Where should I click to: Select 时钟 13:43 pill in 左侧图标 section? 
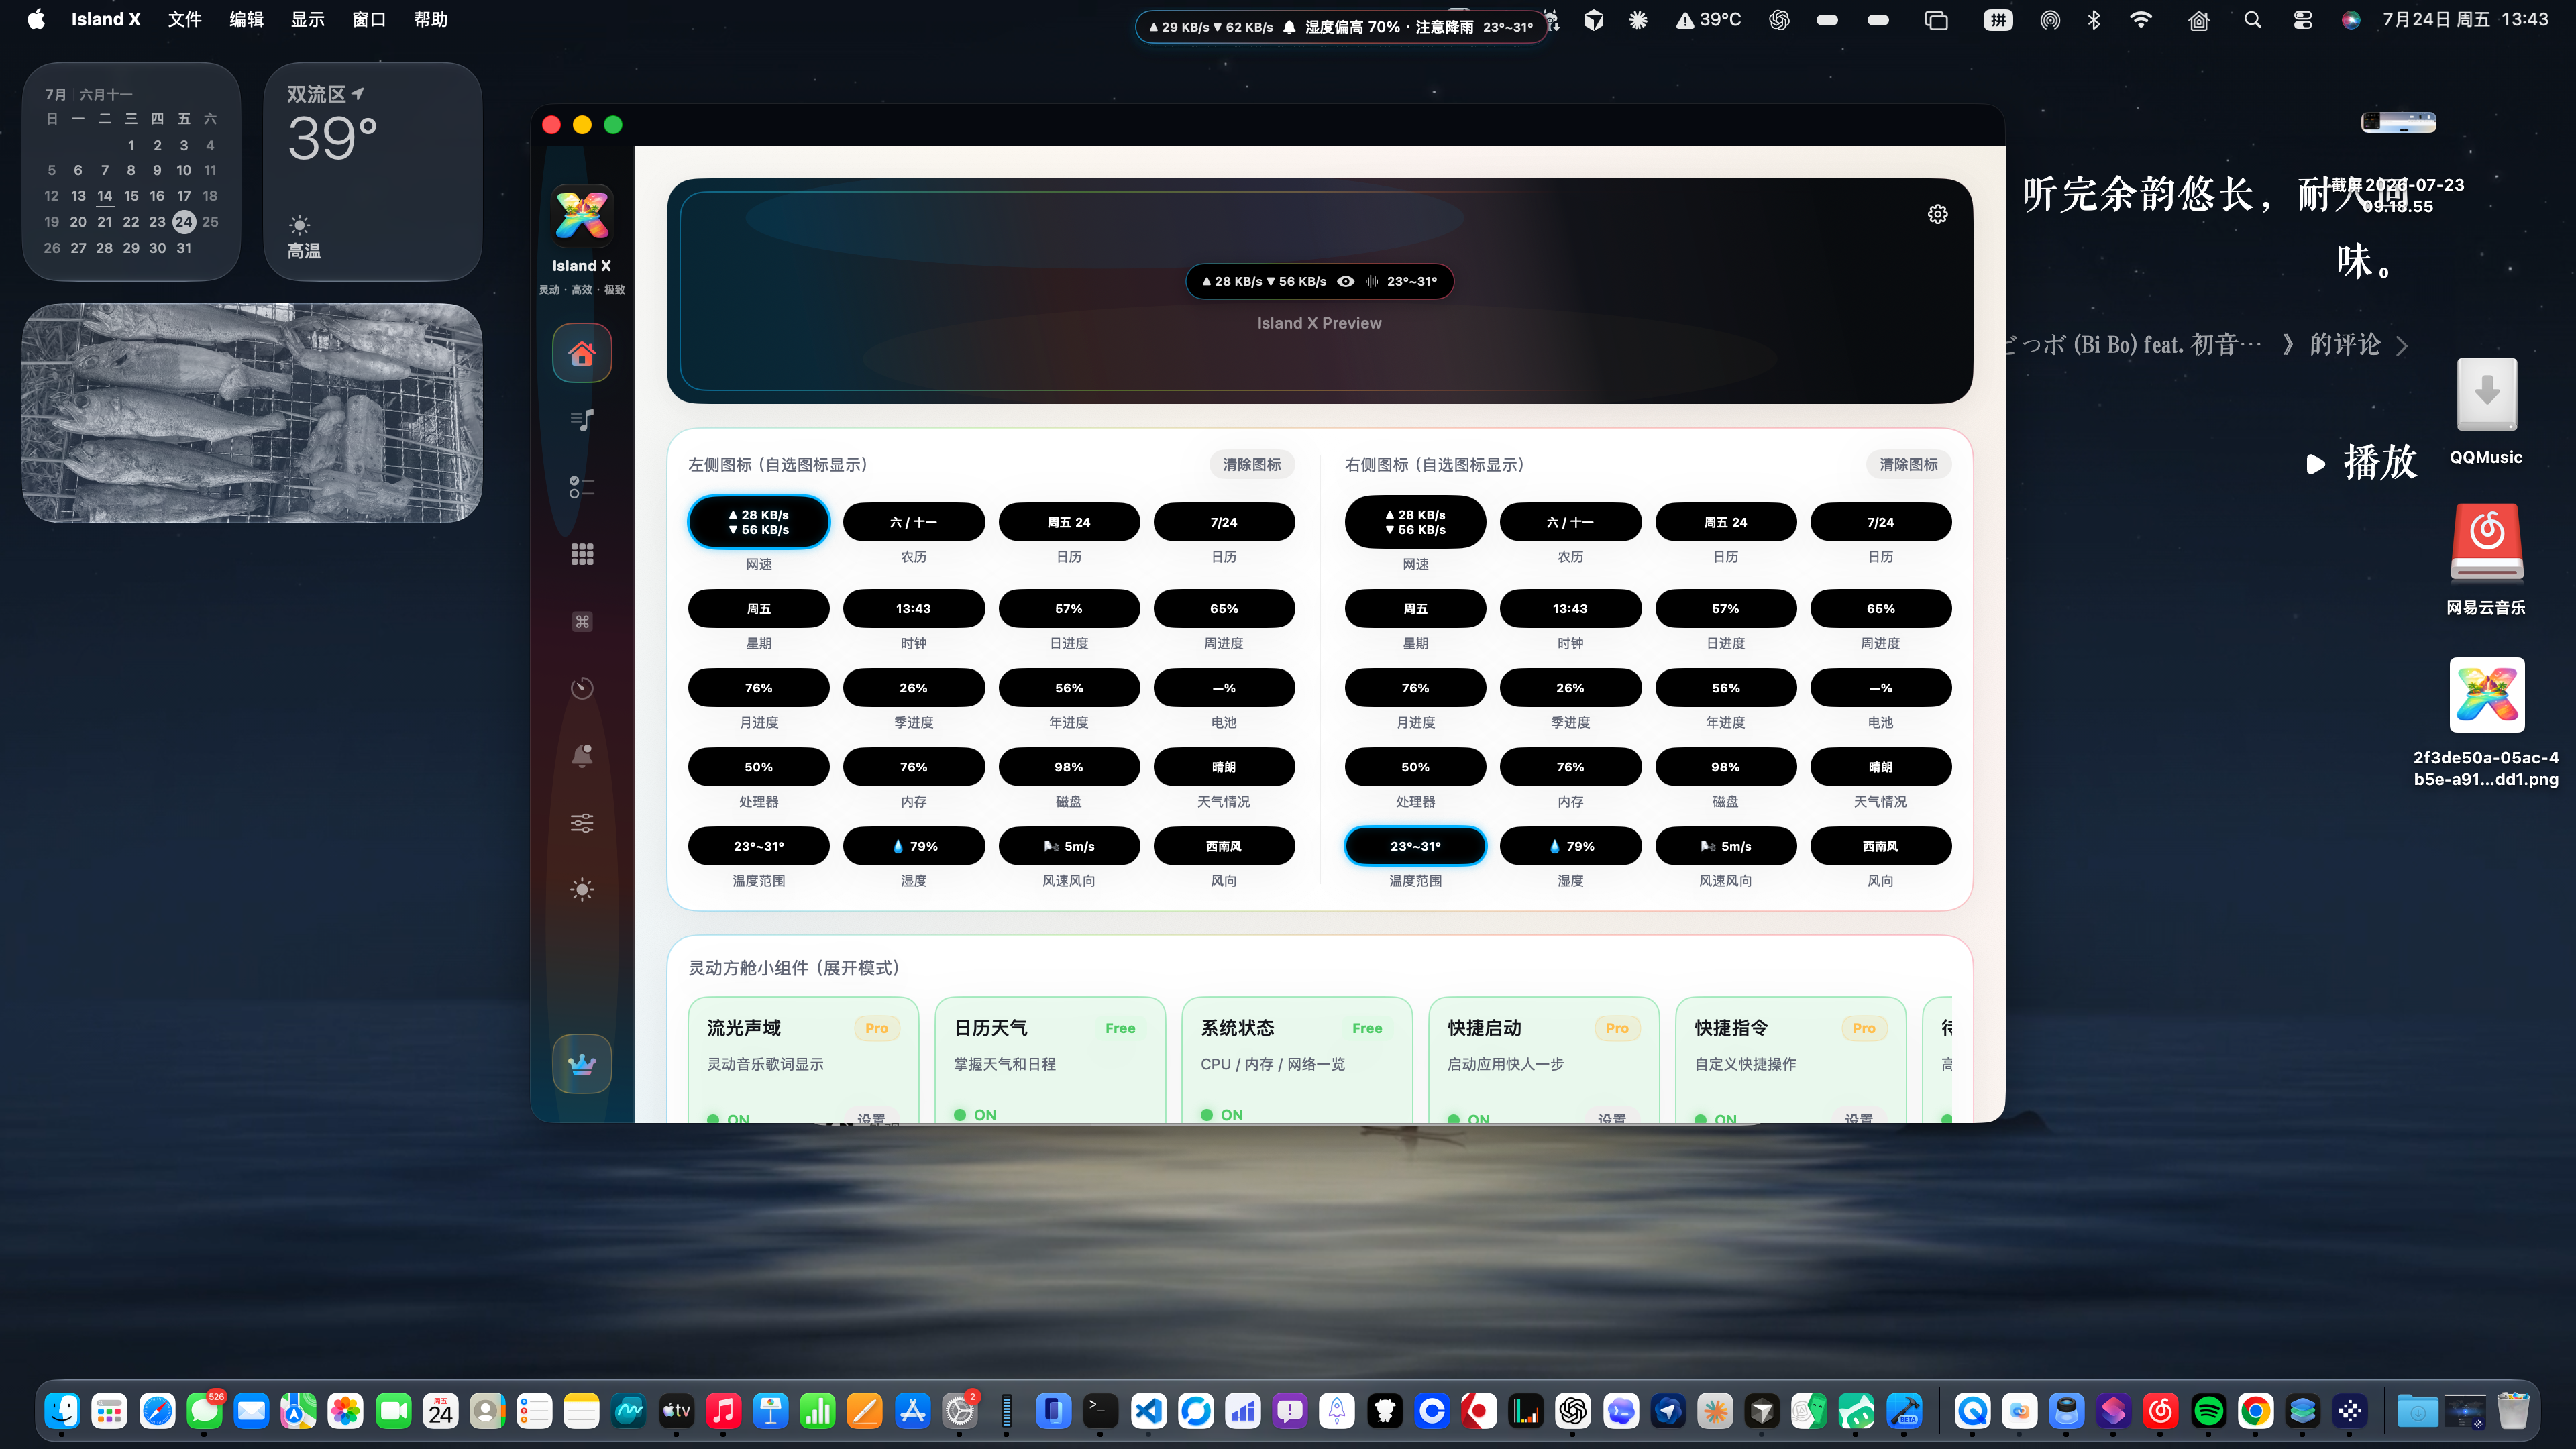tap(913, 609)
